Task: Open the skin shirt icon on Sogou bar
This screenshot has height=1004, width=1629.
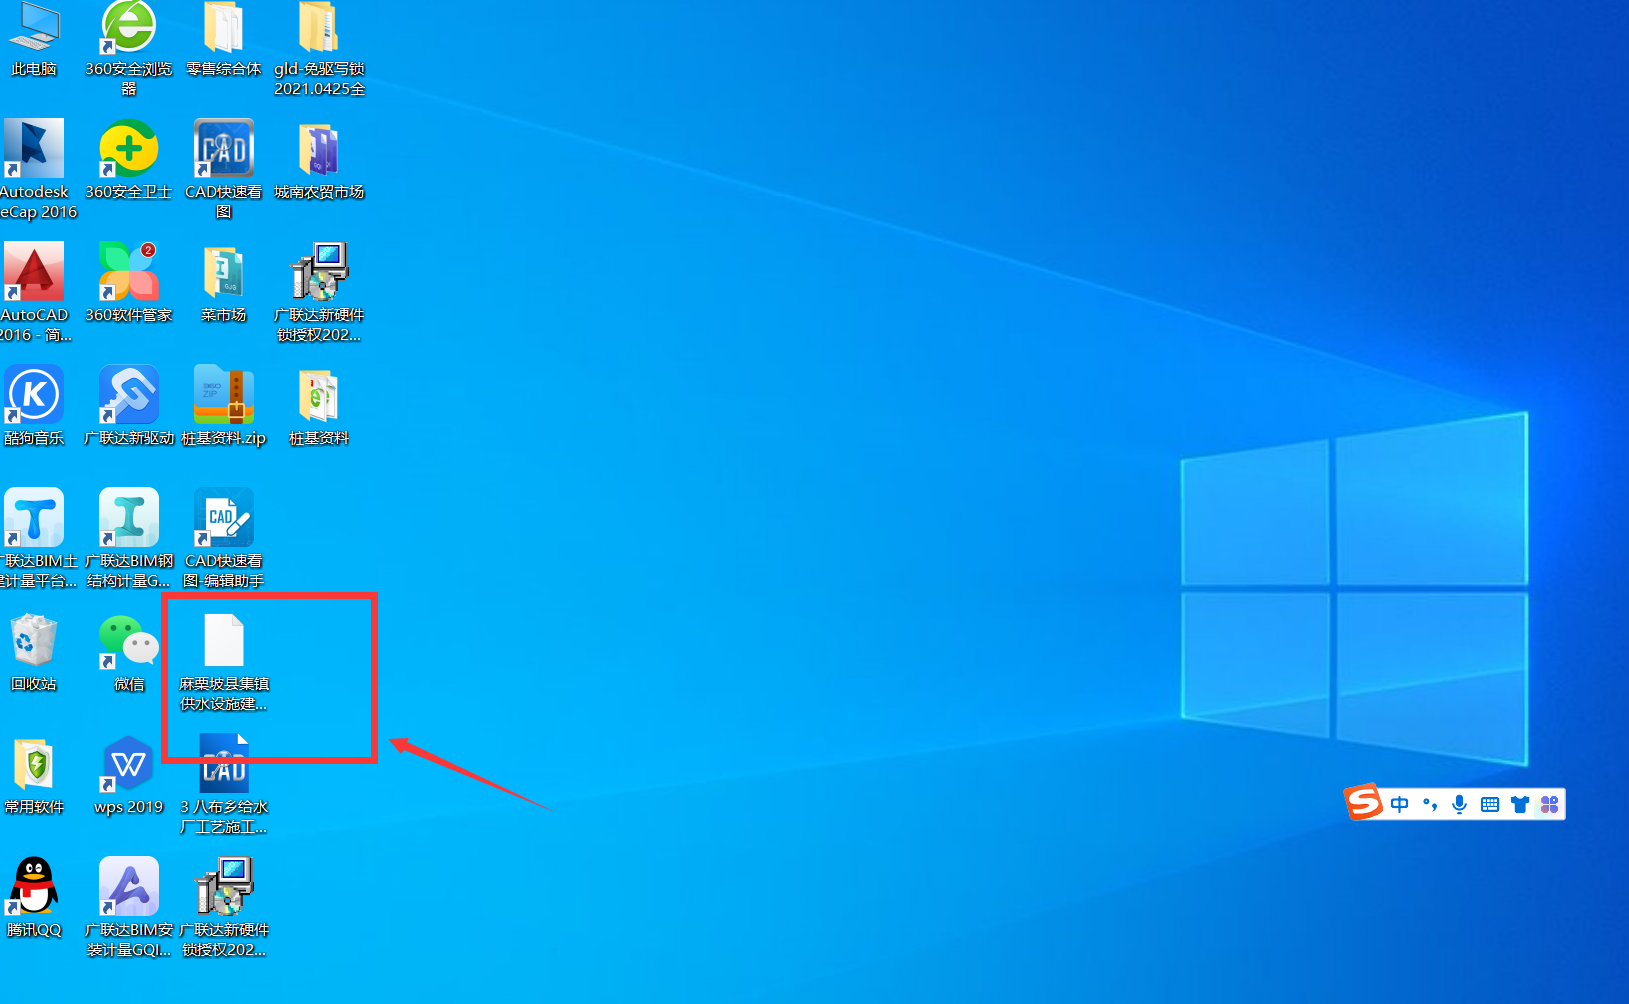Action: click(1520, 804)
